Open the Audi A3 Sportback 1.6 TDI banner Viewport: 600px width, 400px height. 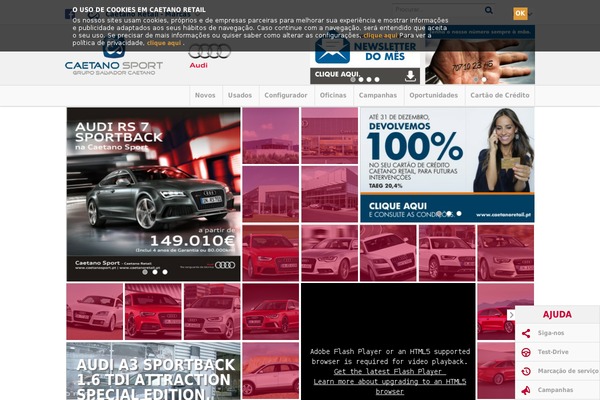tap(153, 371)
